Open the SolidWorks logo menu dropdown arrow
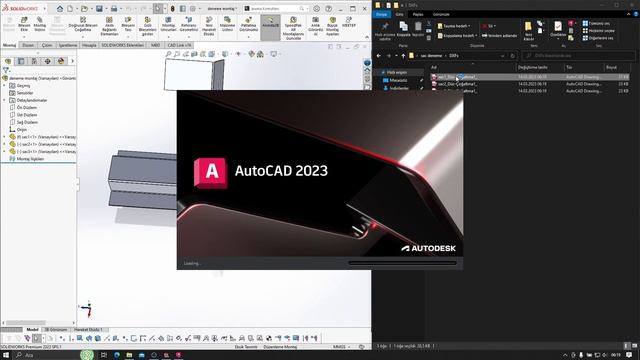Screen dimensions: 640x360 pyautogui.click(x=44, y=9)
